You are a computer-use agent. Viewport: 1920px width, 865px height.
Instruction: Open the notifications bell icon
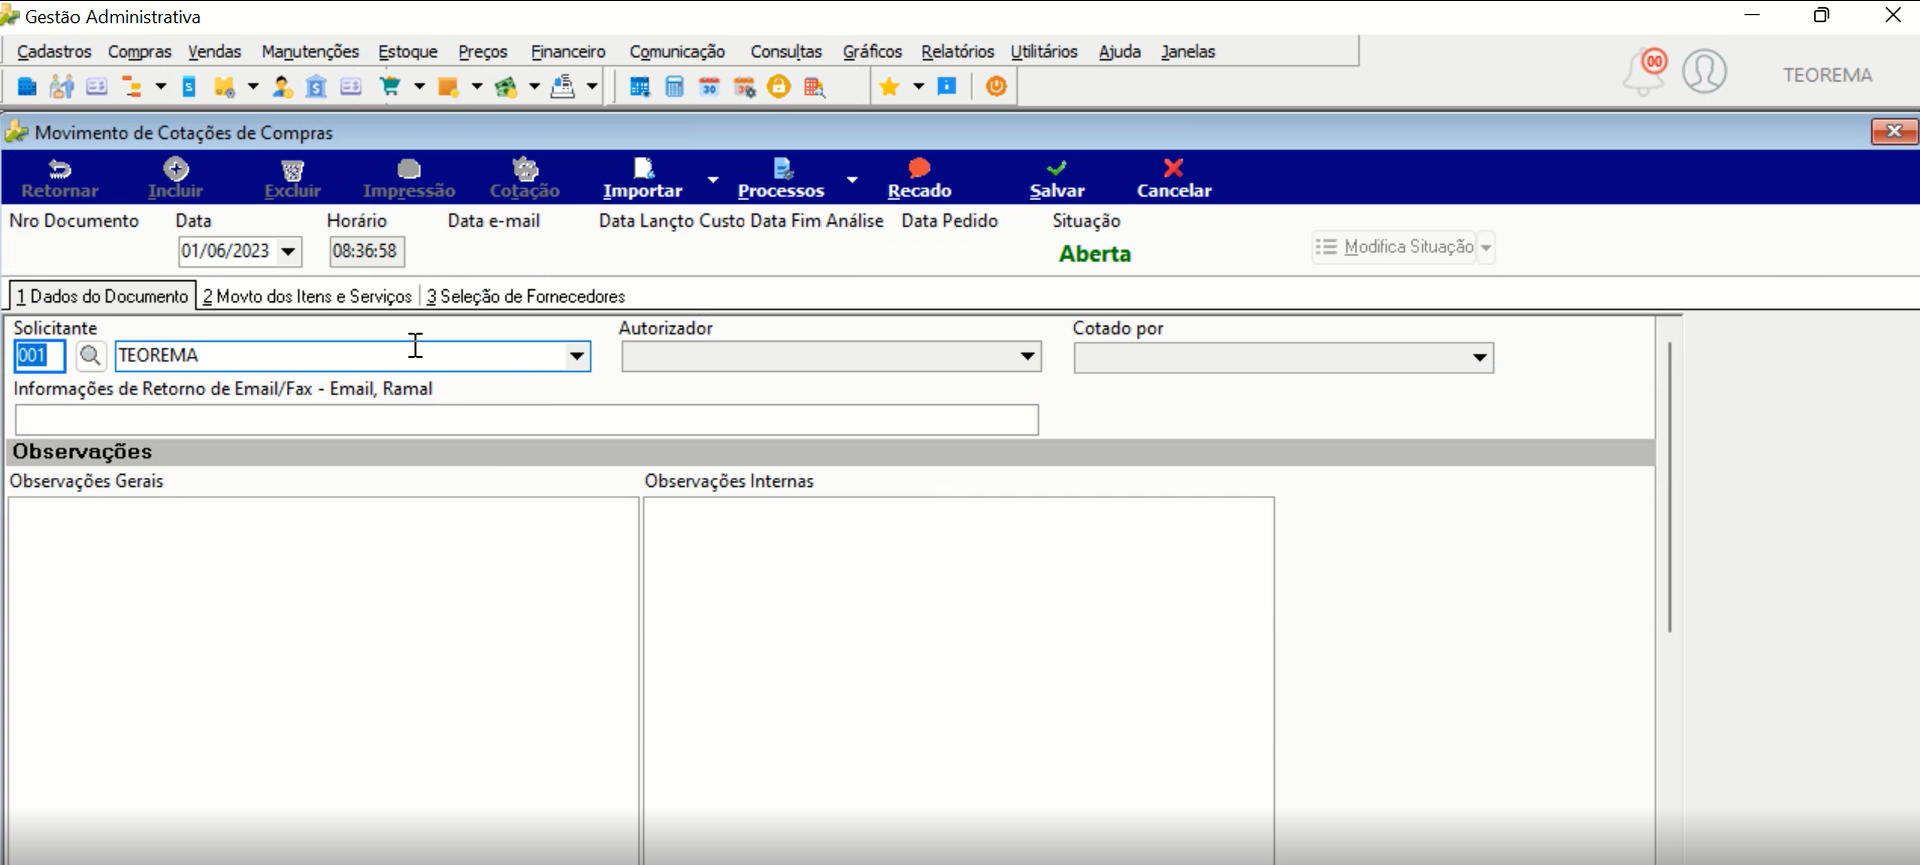point(1644,72)
